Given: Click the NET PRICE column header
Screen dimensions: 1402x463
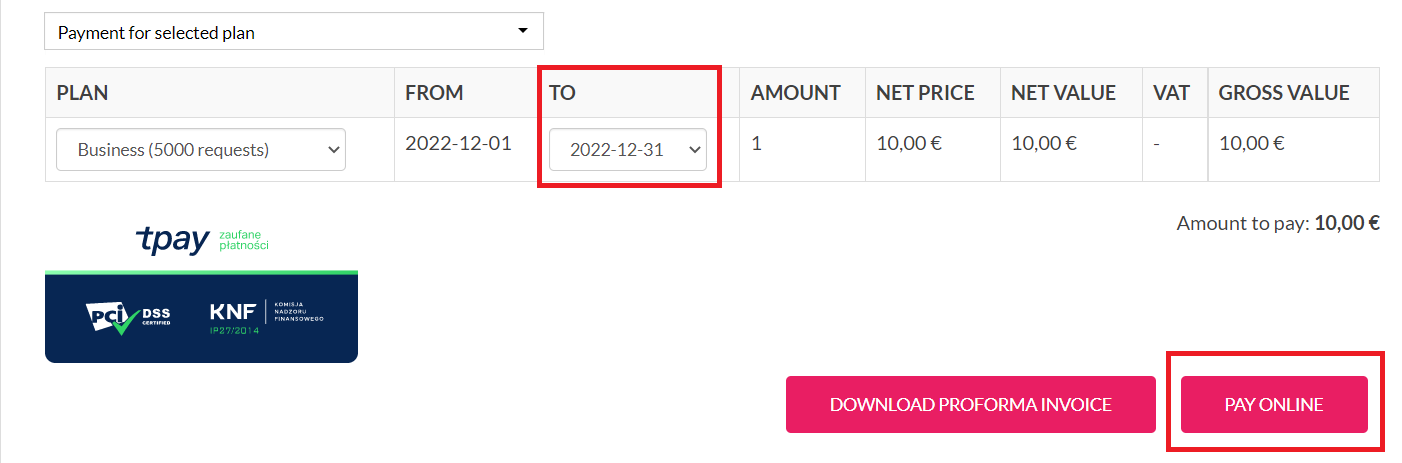Looking at the screenshot, I should click(925, 93).
